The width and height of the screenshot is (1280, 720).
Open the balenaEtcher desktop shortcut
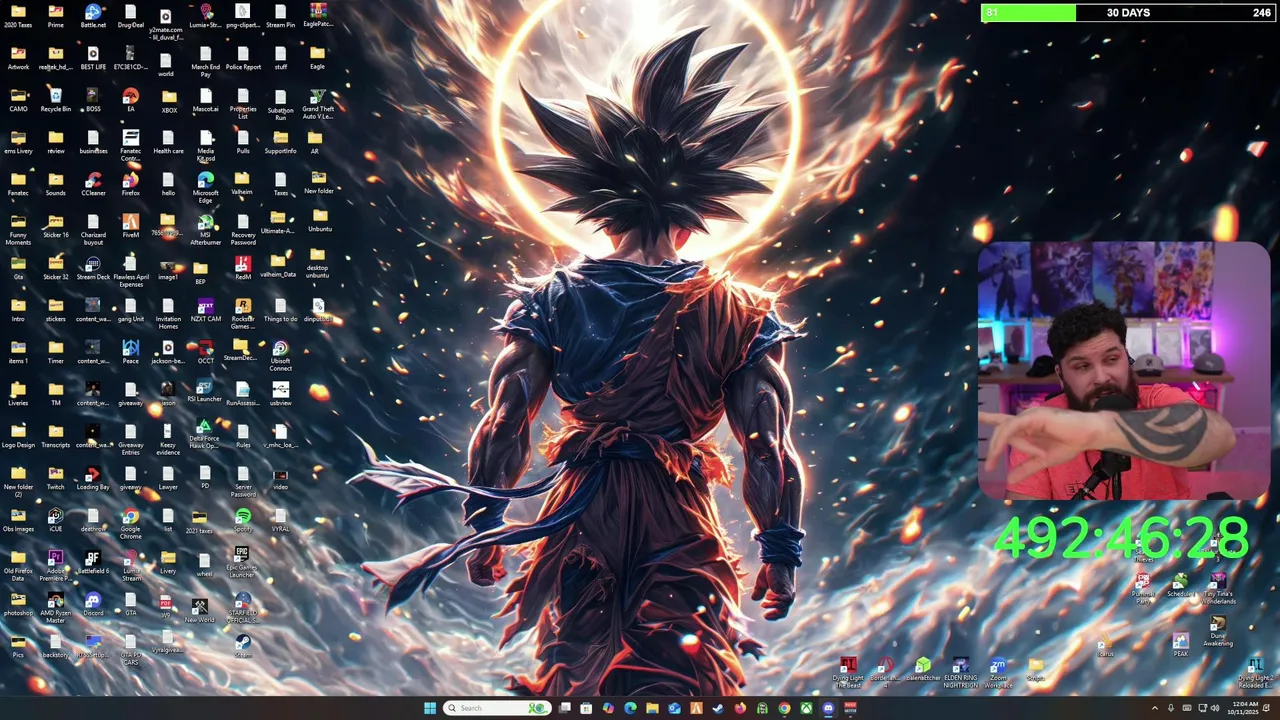point(923,670)
